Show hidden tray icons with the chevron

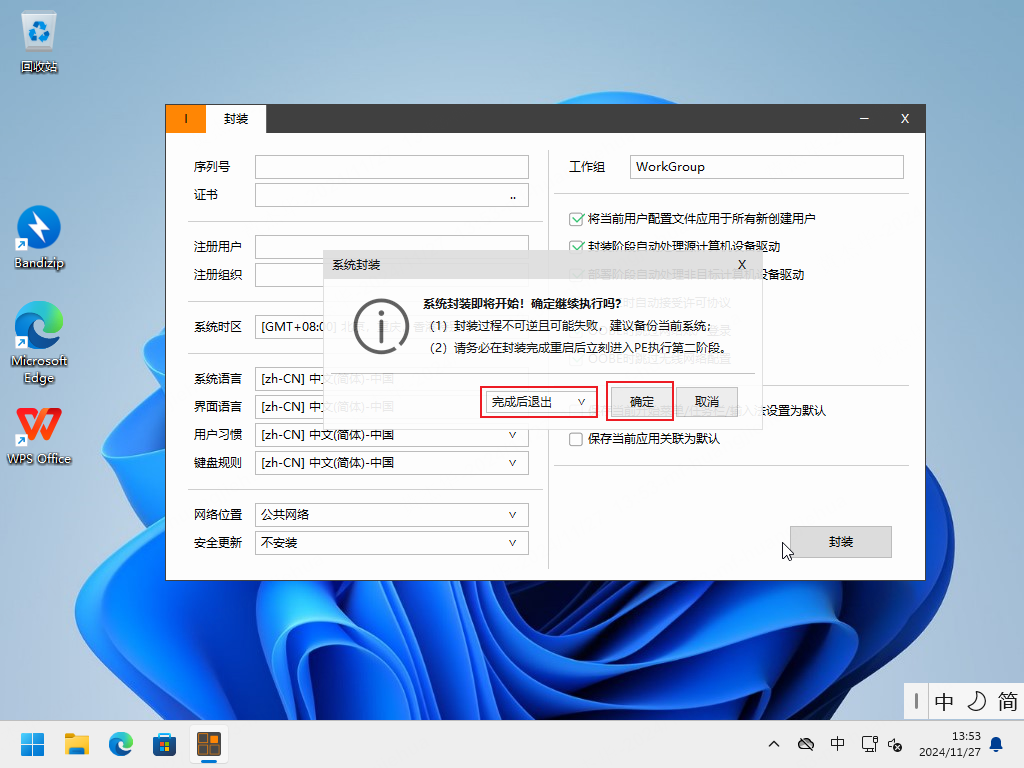pyautogui.click(x=774, y=744)
